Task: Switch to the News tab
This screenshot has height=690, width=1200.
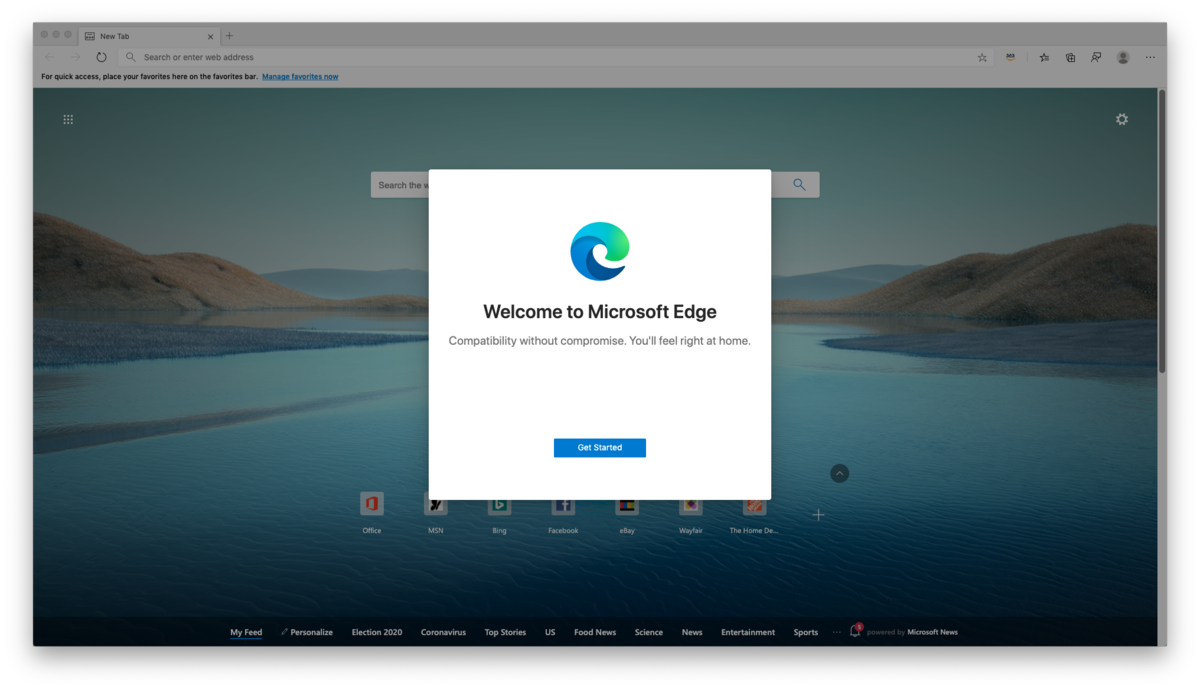Action: pyautogui.click(x=692, y=632)
